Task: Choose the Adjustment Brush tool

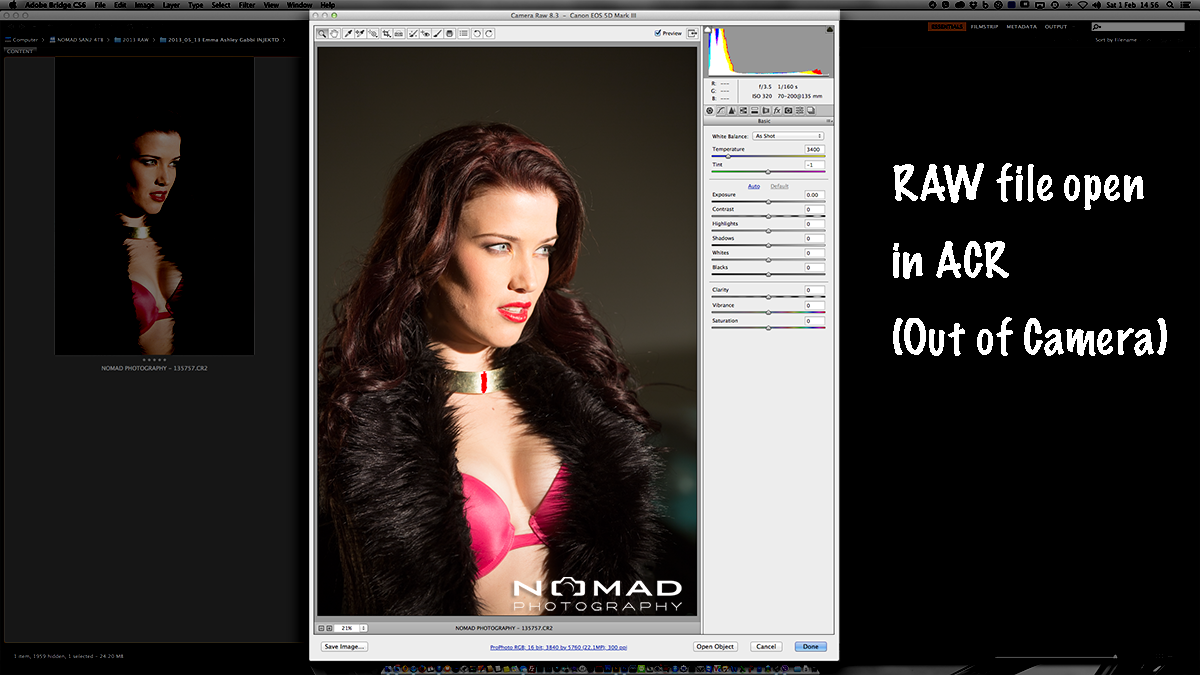Action: point(437,33)
